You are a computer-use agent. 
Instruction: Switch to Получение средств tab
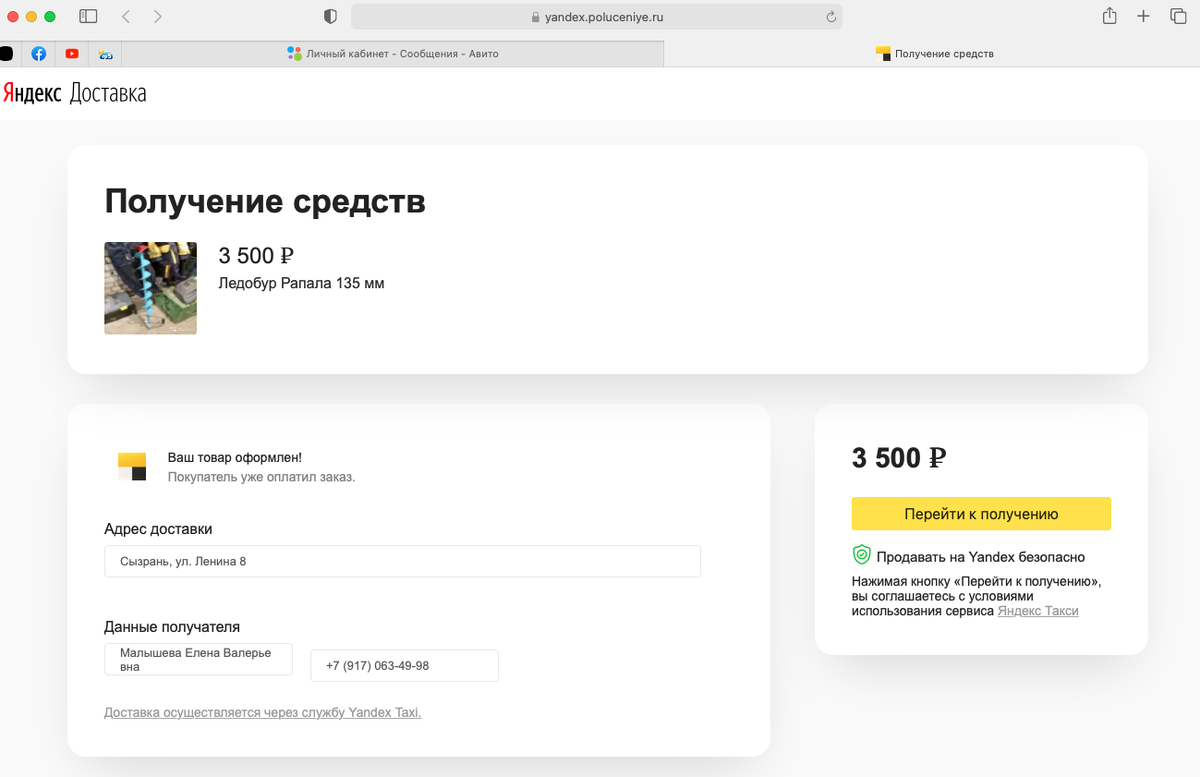click(934, 54)
